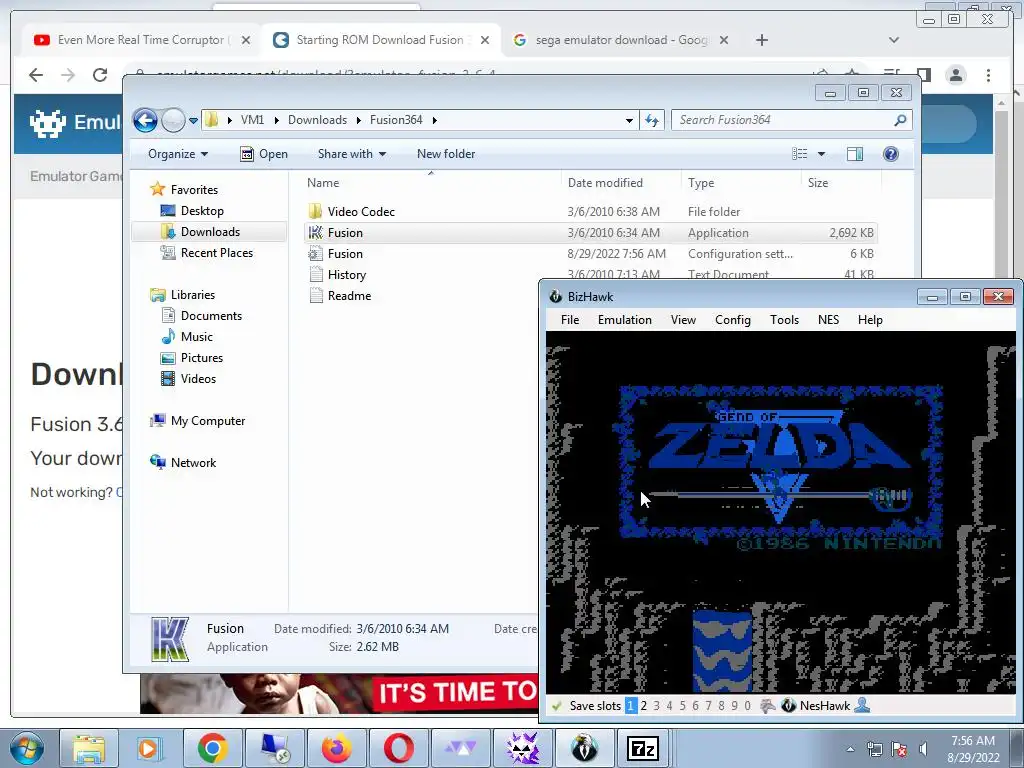Click the BizHawk title bar app icon
The image size is (1024, 768).
(556, 296)
